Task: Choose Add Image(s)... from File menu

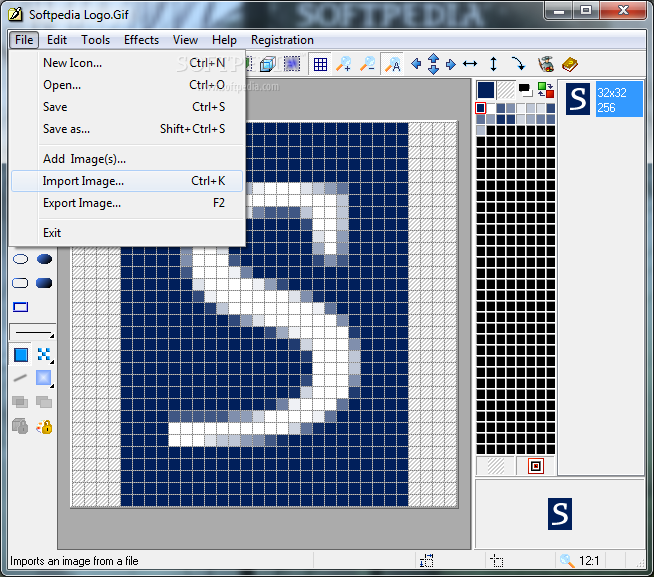Action: tap(127, 159)
